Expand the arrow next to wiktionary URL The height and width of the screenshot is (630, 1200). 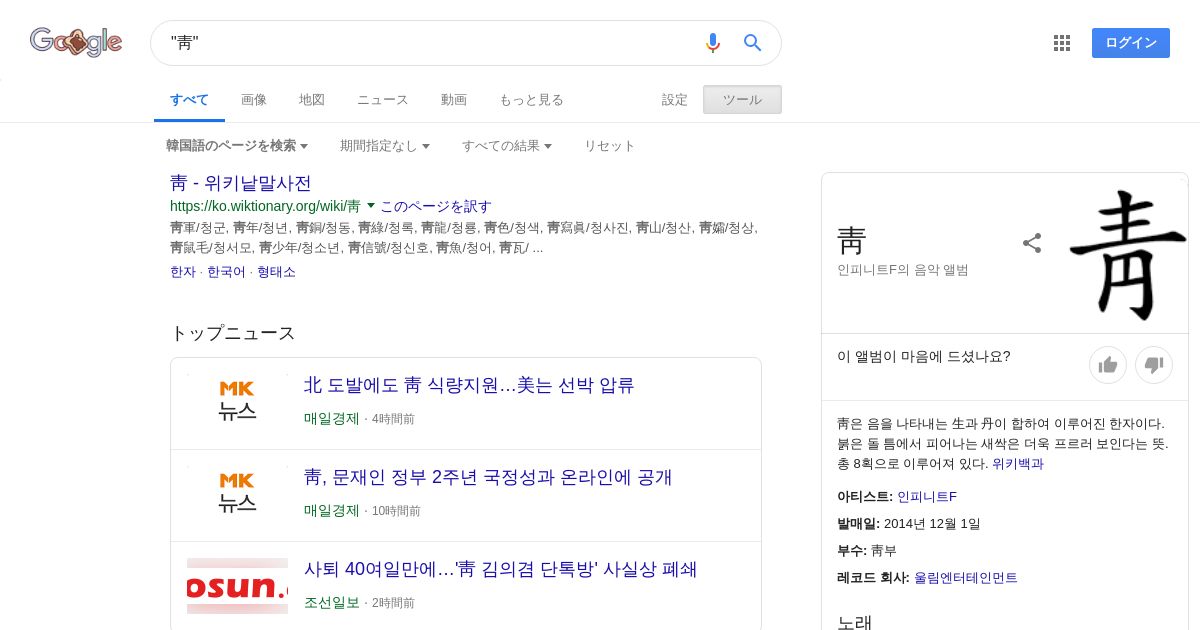371,206
